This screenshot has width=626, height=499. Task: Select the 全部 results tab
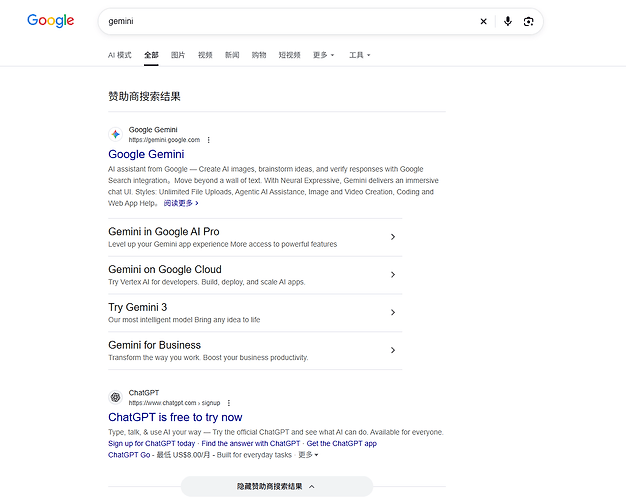[x=151, y=55]
